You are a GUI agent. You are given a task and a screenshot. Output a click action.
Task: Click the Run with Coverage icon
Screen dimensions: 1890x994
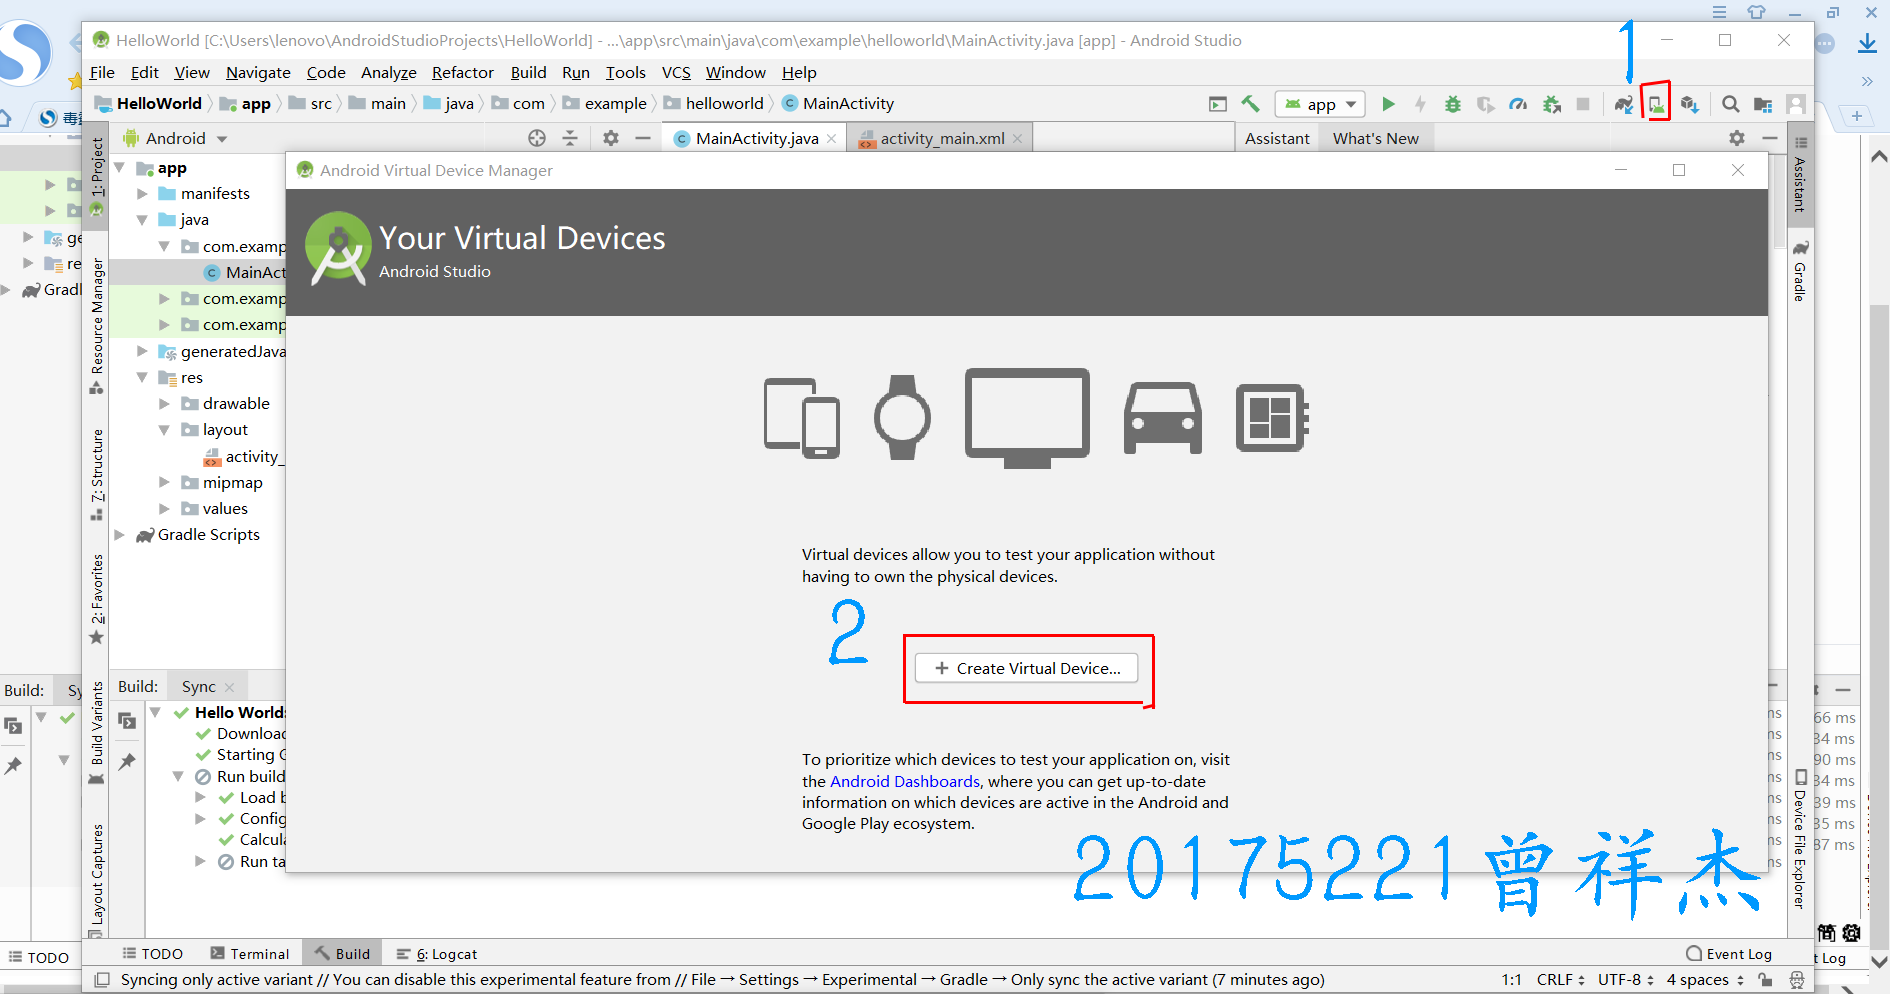1486,104
